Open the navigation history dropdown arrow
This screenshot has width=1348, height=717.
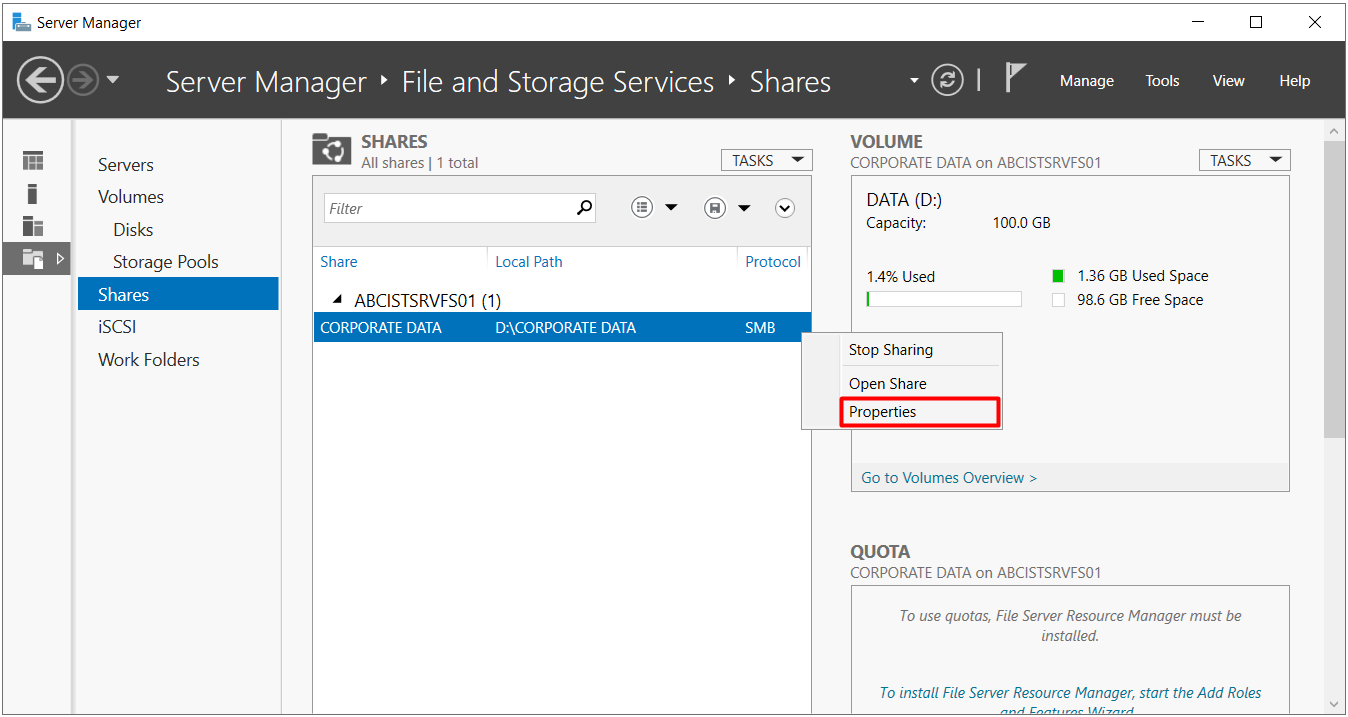(x=112, y=80)
